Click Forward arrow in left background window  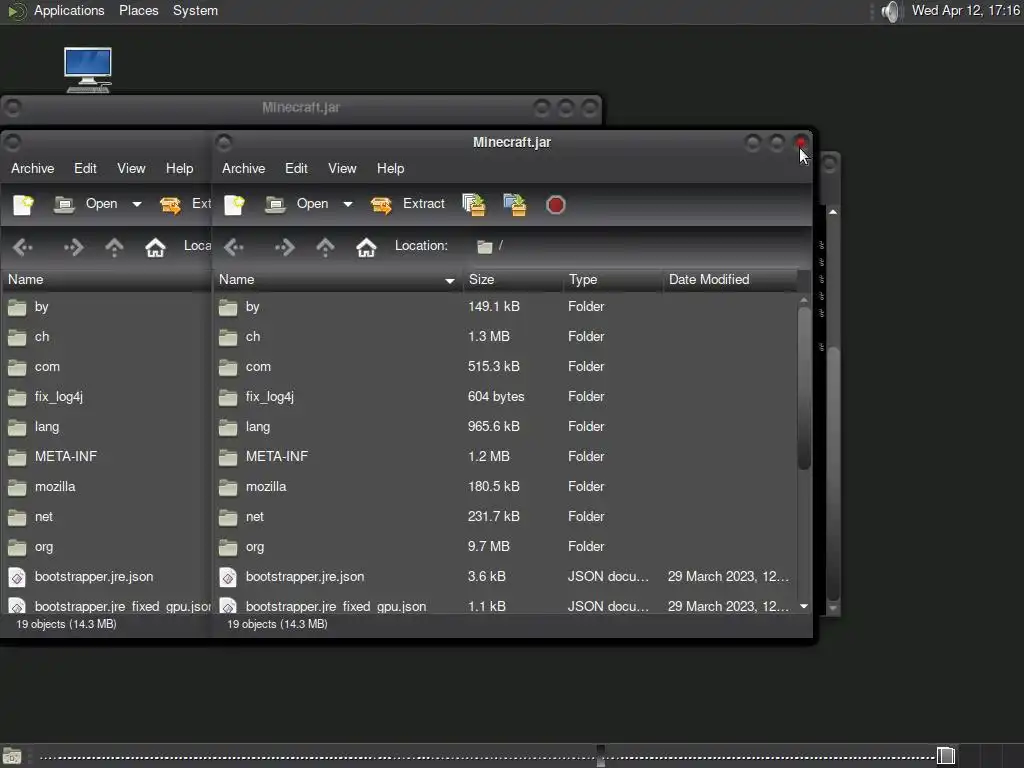(x=74, y=247)
